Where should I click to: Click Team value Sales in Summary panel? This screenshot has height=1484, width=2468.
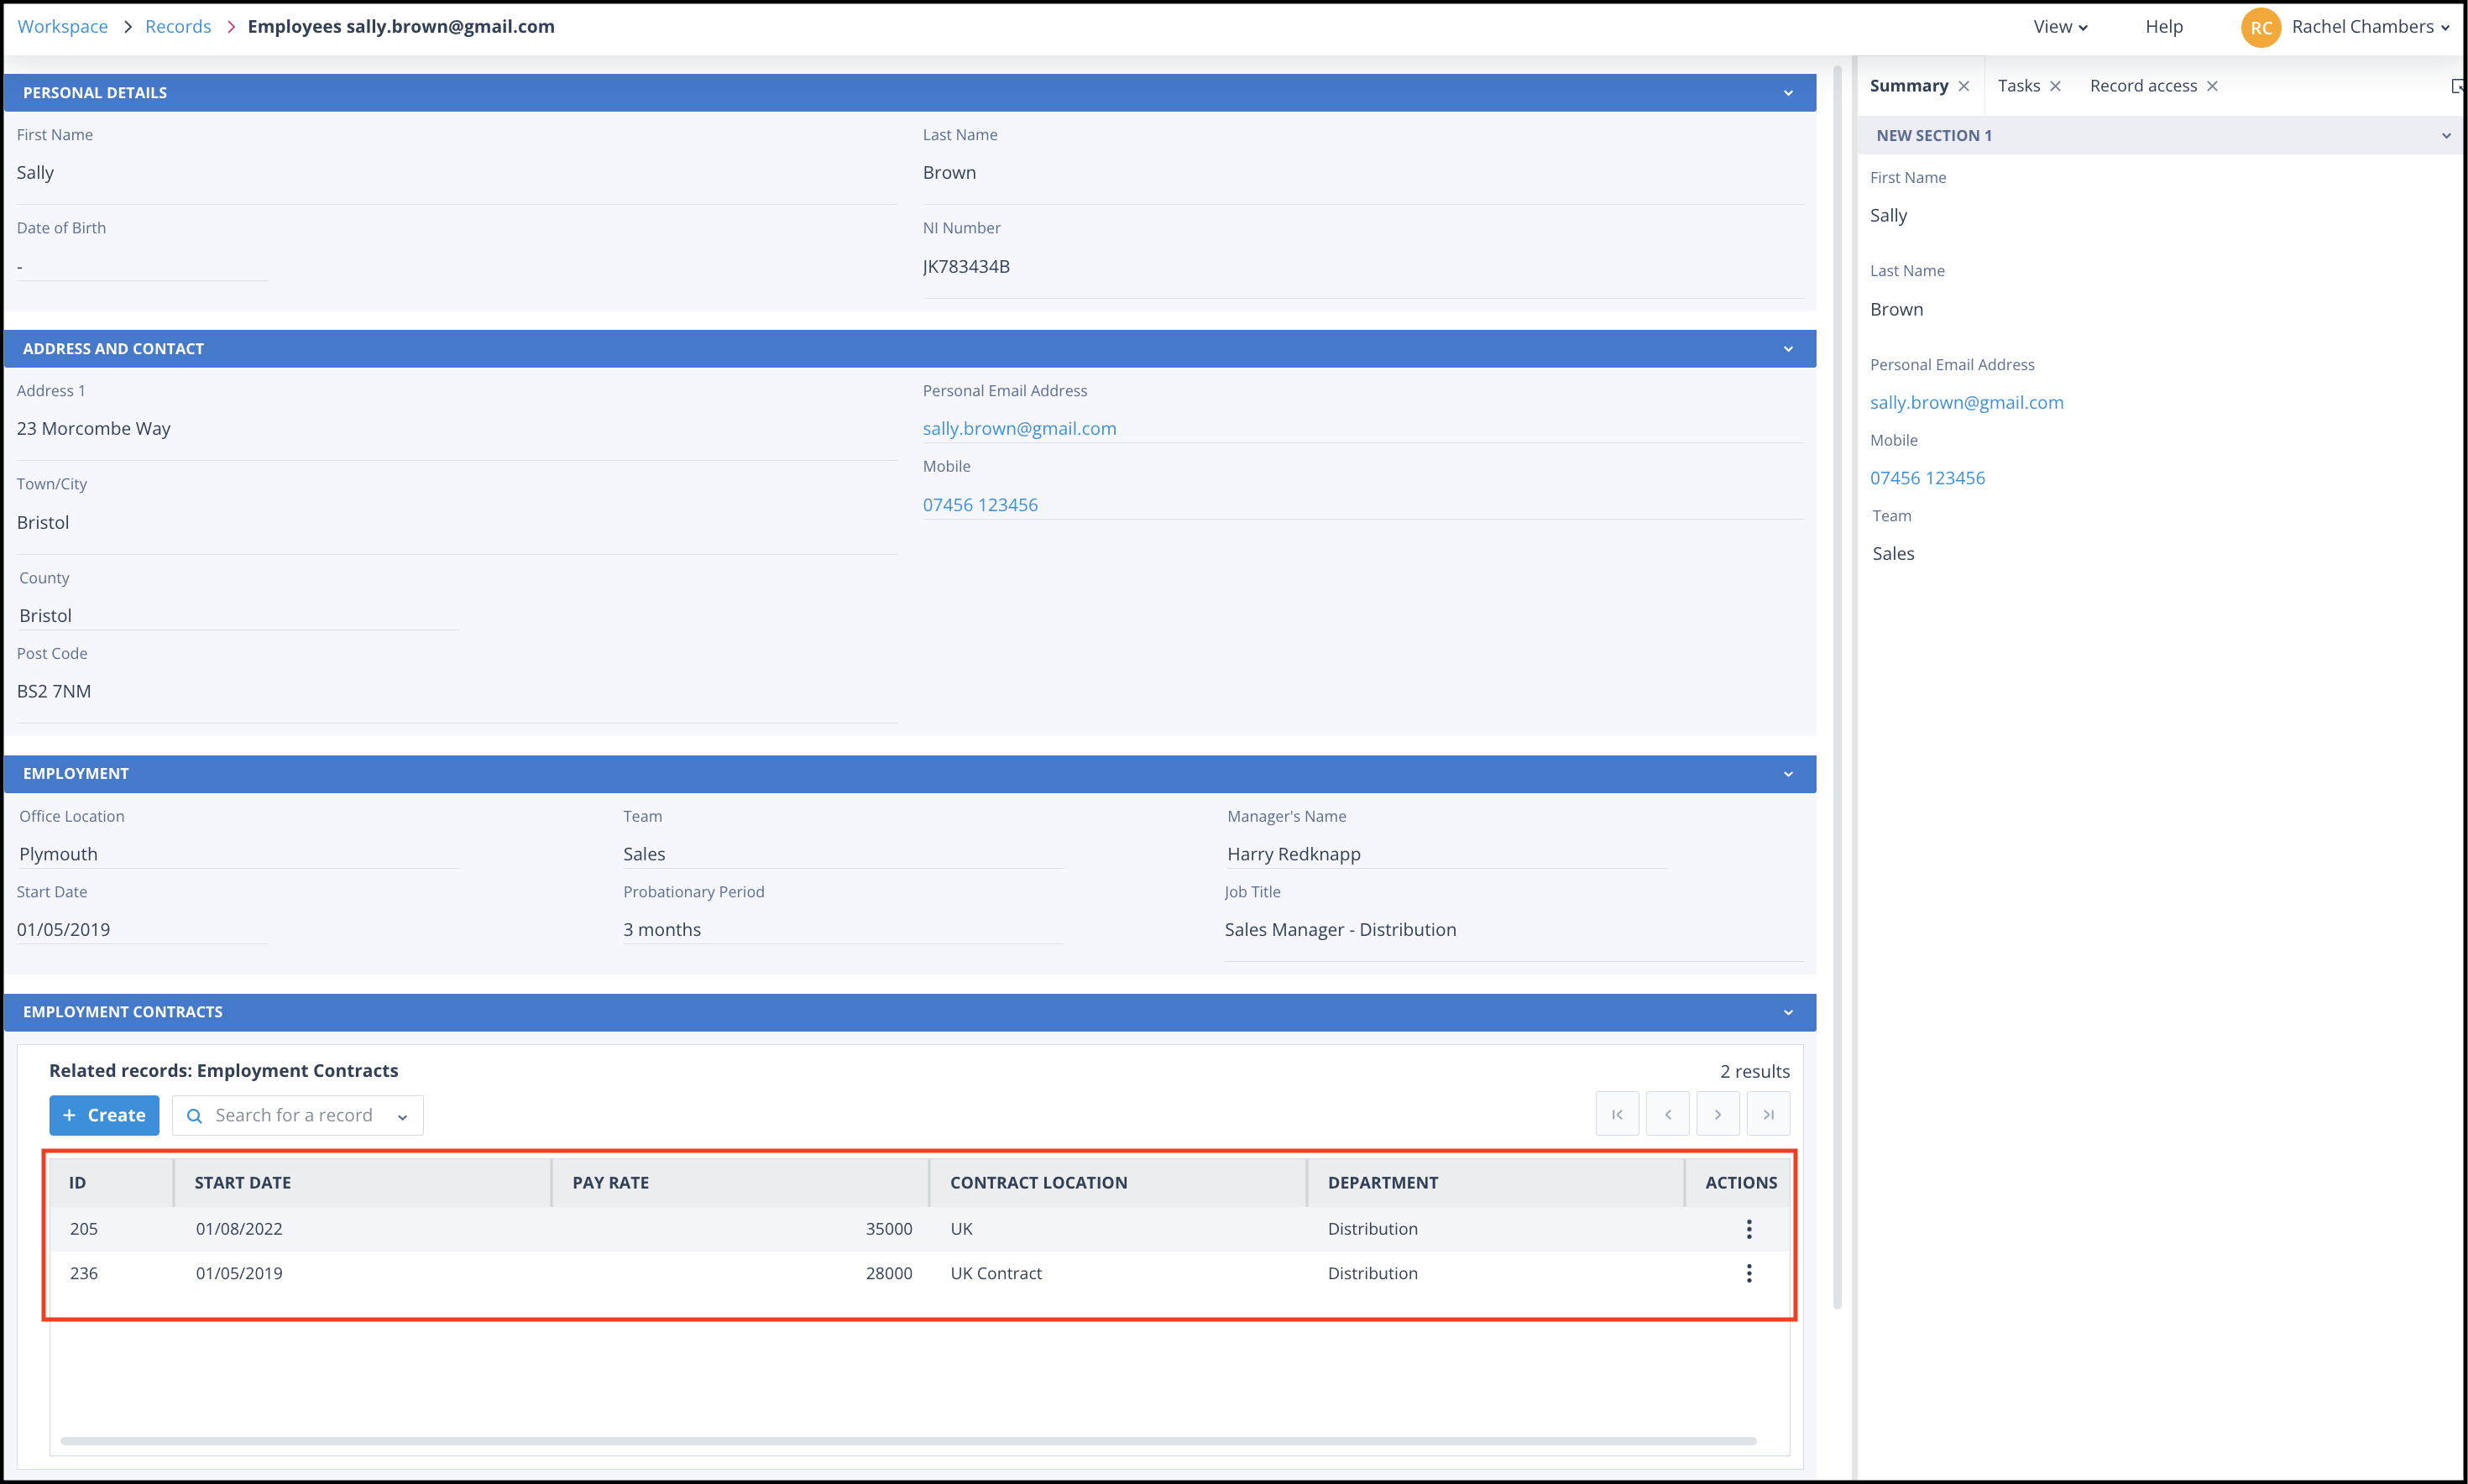click(1892, 554)
